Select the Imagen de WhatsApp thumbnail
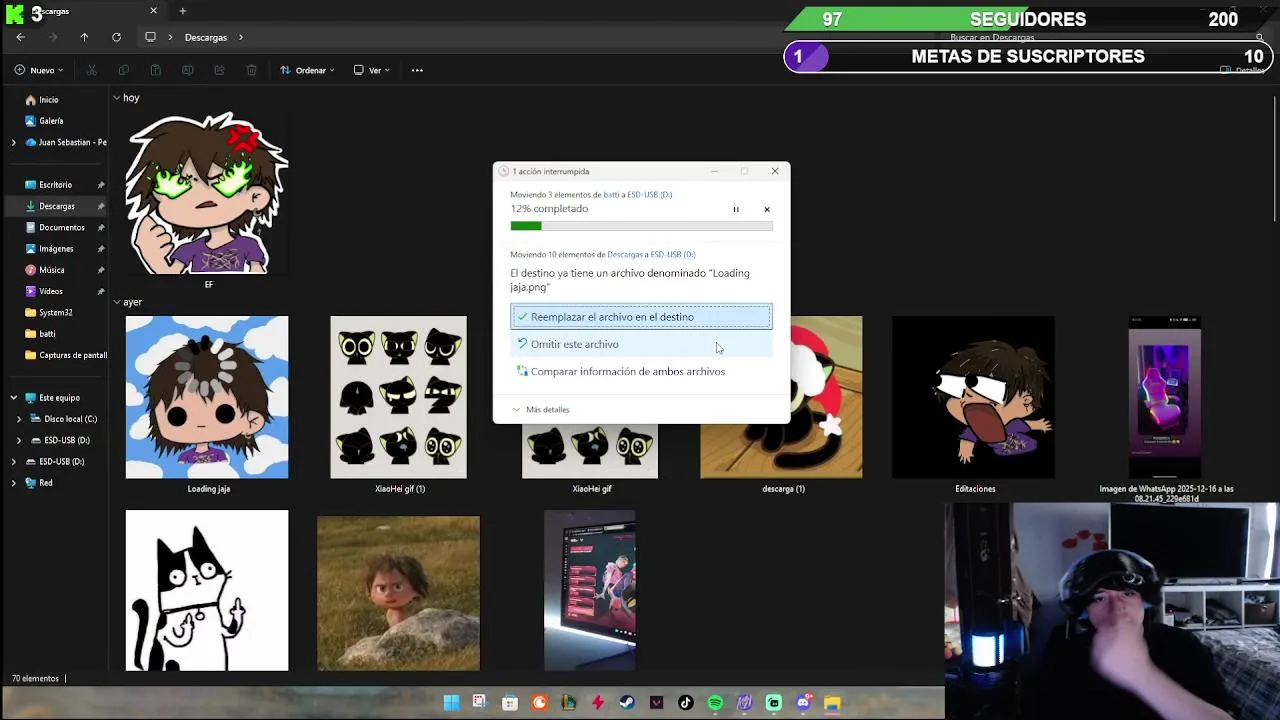This screenshot has width=1280, height=720. click(x=1165, y=397)
